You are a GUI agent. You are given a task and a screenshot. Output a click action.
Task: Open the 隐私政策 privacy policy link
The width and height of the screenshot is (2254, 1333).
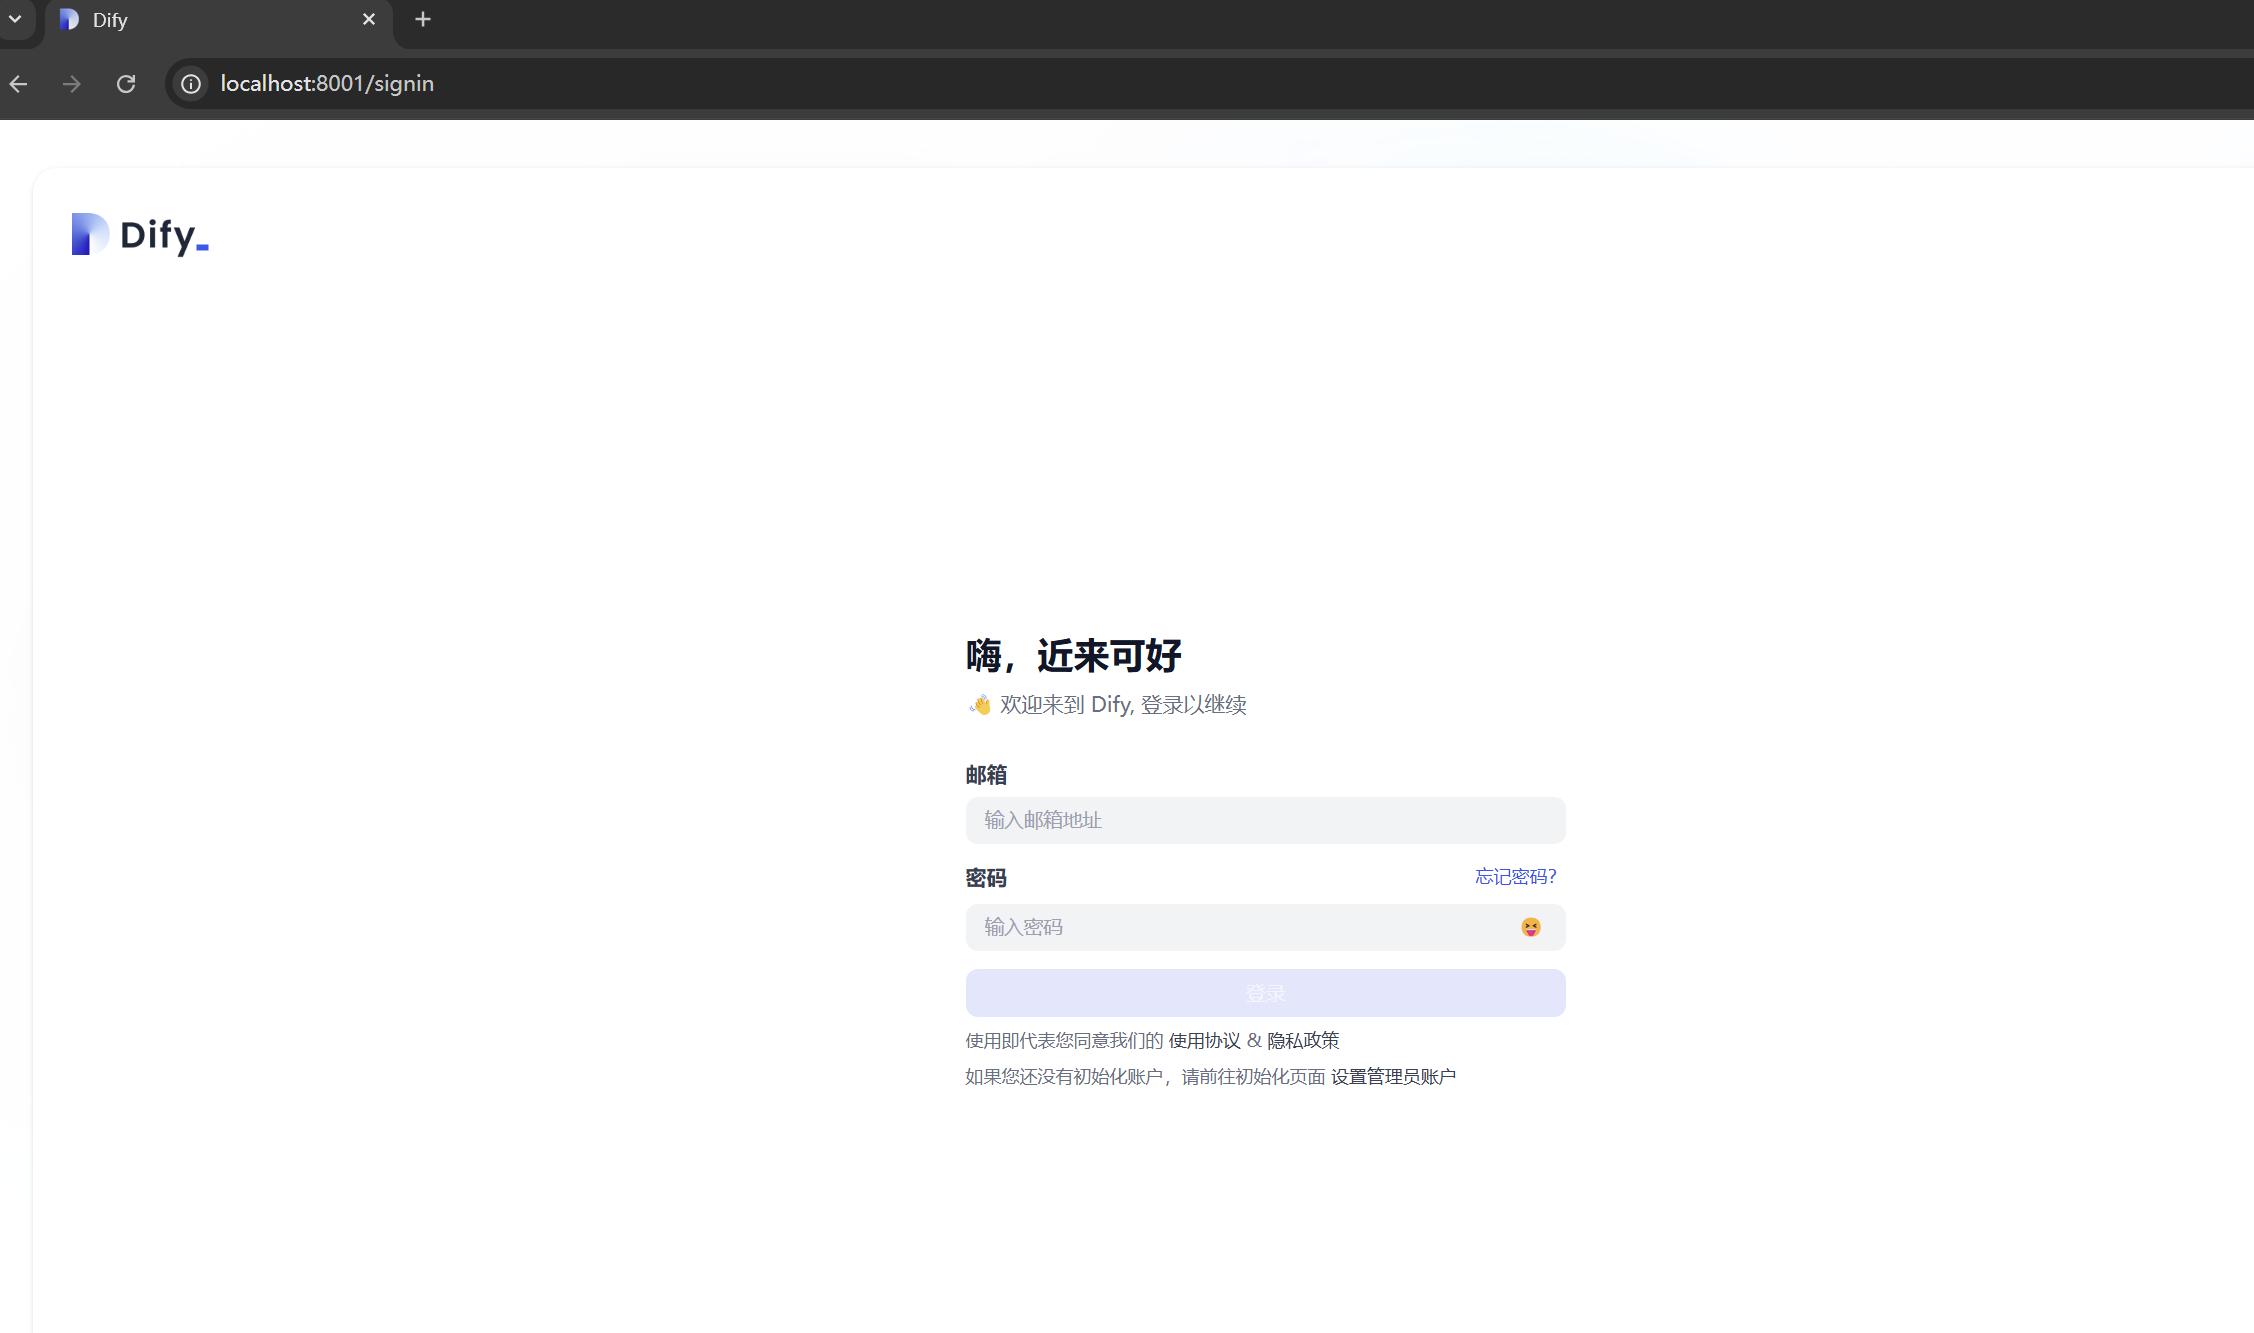pos(1303,1041)
